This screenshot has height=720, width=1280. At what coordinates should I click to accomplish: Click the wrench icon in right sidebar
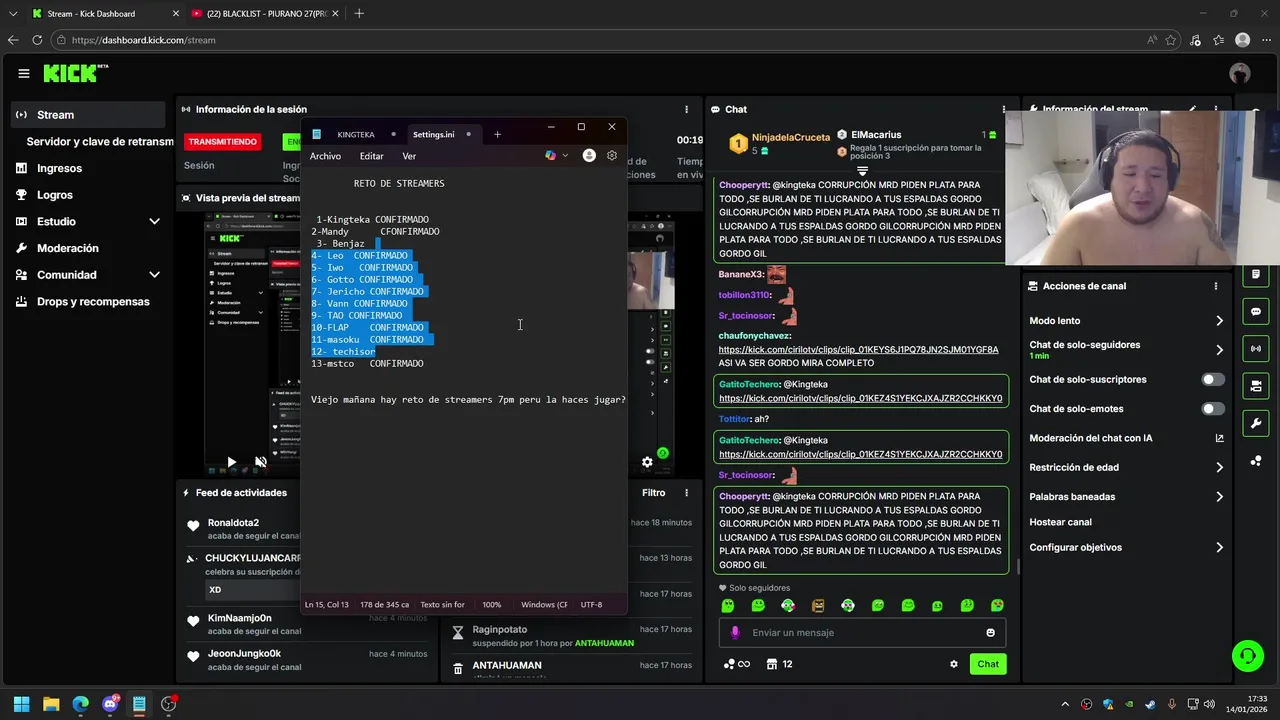[x=1256, y=423]
